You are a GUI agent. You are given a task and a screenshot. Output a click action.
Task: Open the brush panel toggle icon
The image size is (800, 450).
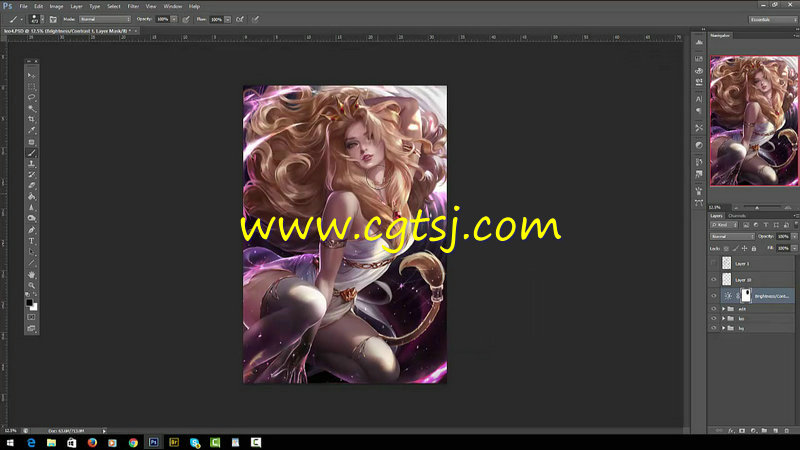click(x=53, y=19)
